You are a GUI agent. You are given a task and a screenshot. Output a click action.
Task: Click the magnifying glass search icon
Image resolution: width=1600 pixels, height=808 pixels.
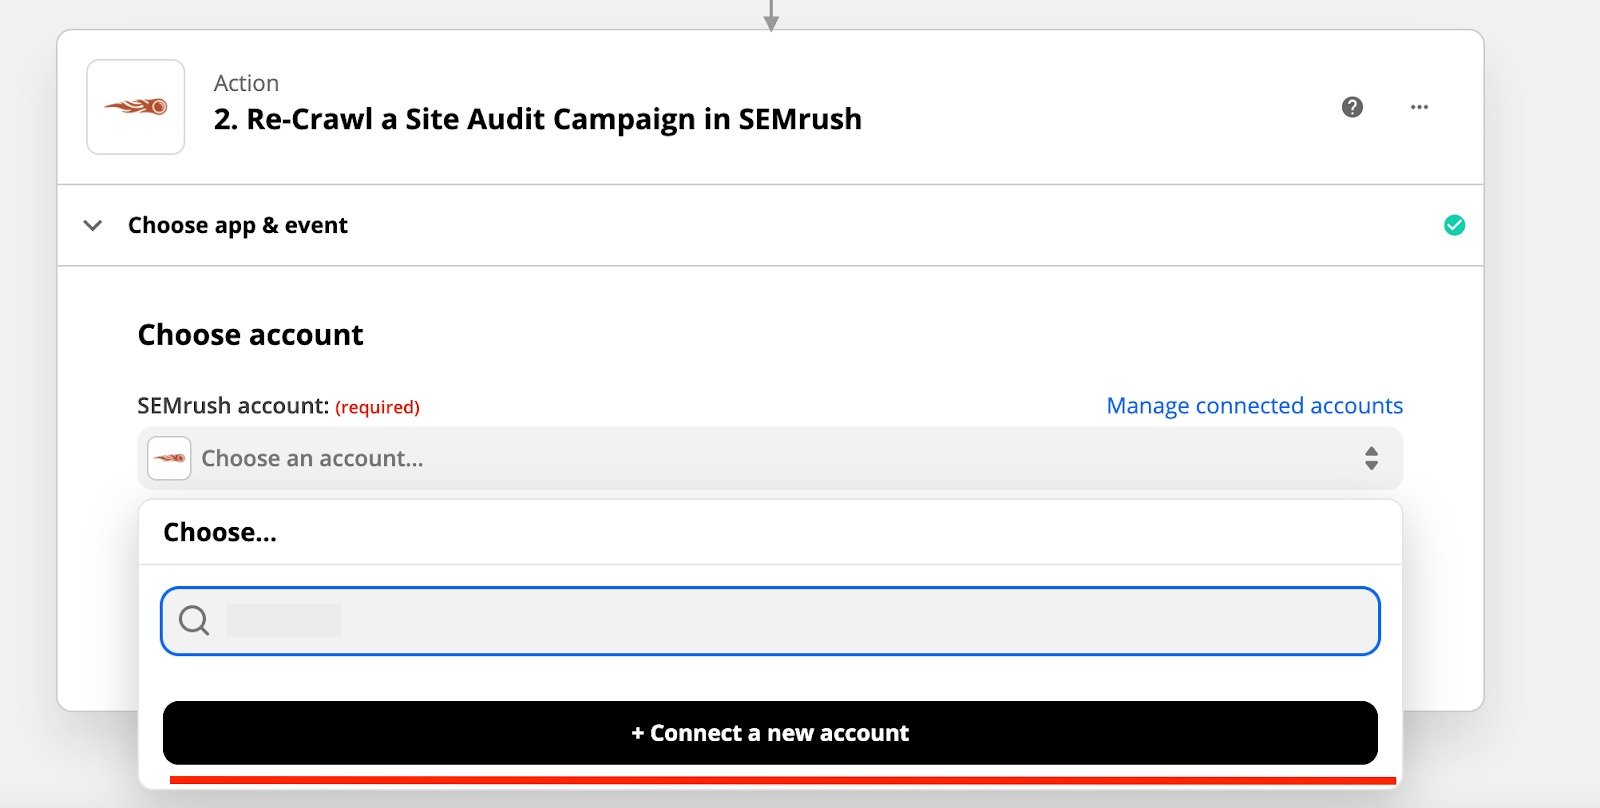(x=194, y=621)
